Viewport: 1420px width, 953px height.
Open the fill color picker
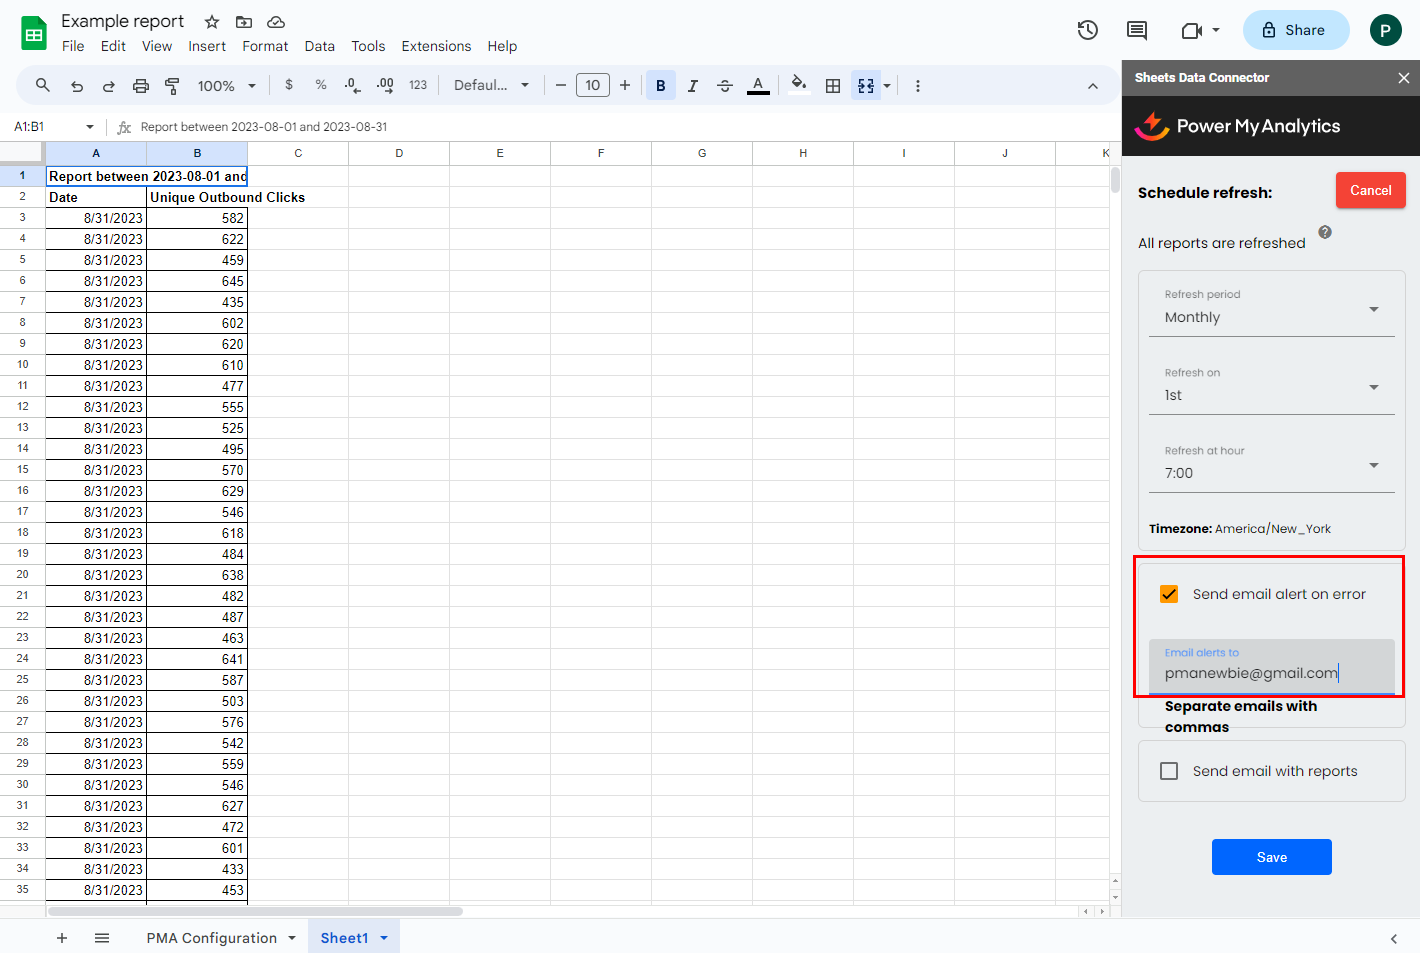coord(798,86)
